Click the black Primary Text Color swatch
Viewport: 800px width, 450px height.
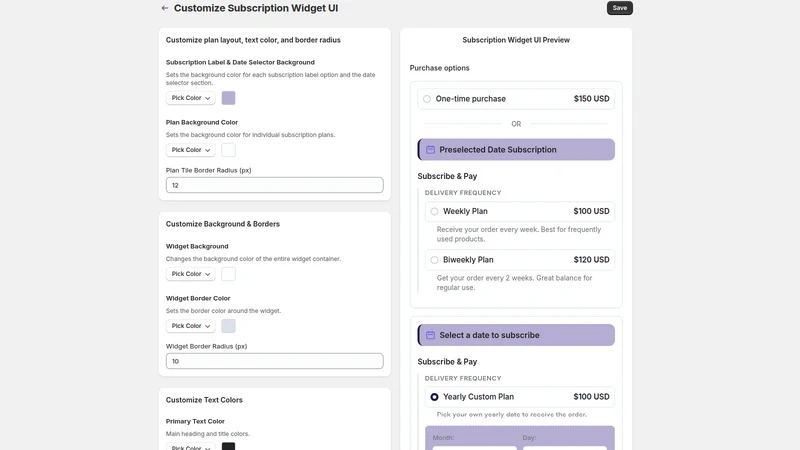[x=229, y=446]
